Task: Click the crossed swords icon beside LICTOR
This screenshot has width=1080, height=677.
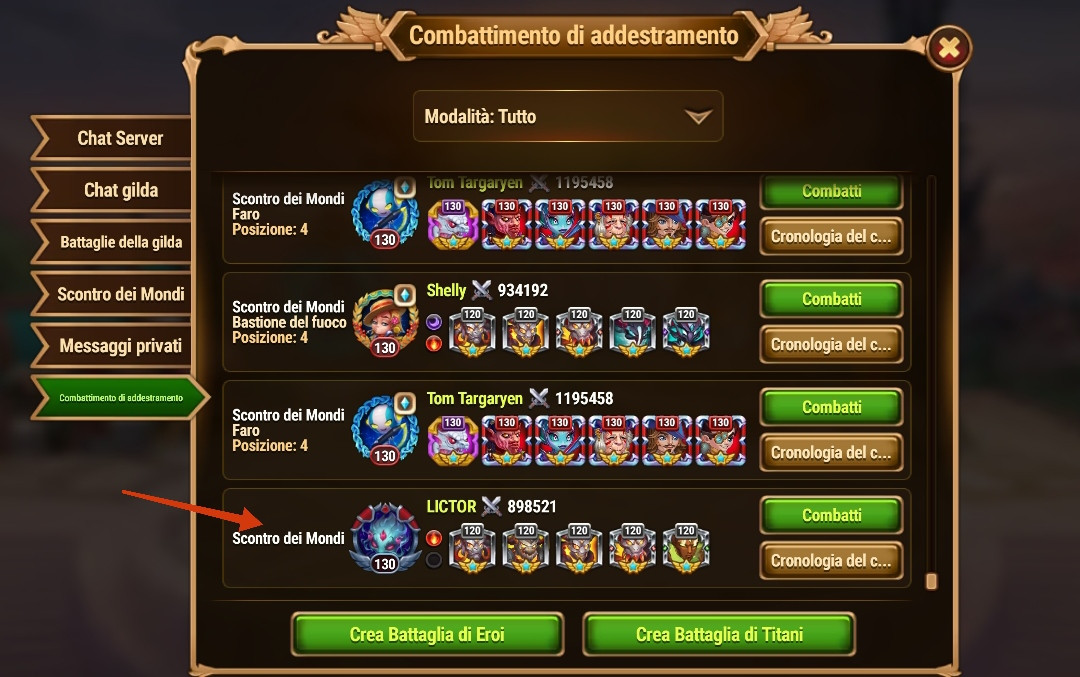Action: coord(491,506)
